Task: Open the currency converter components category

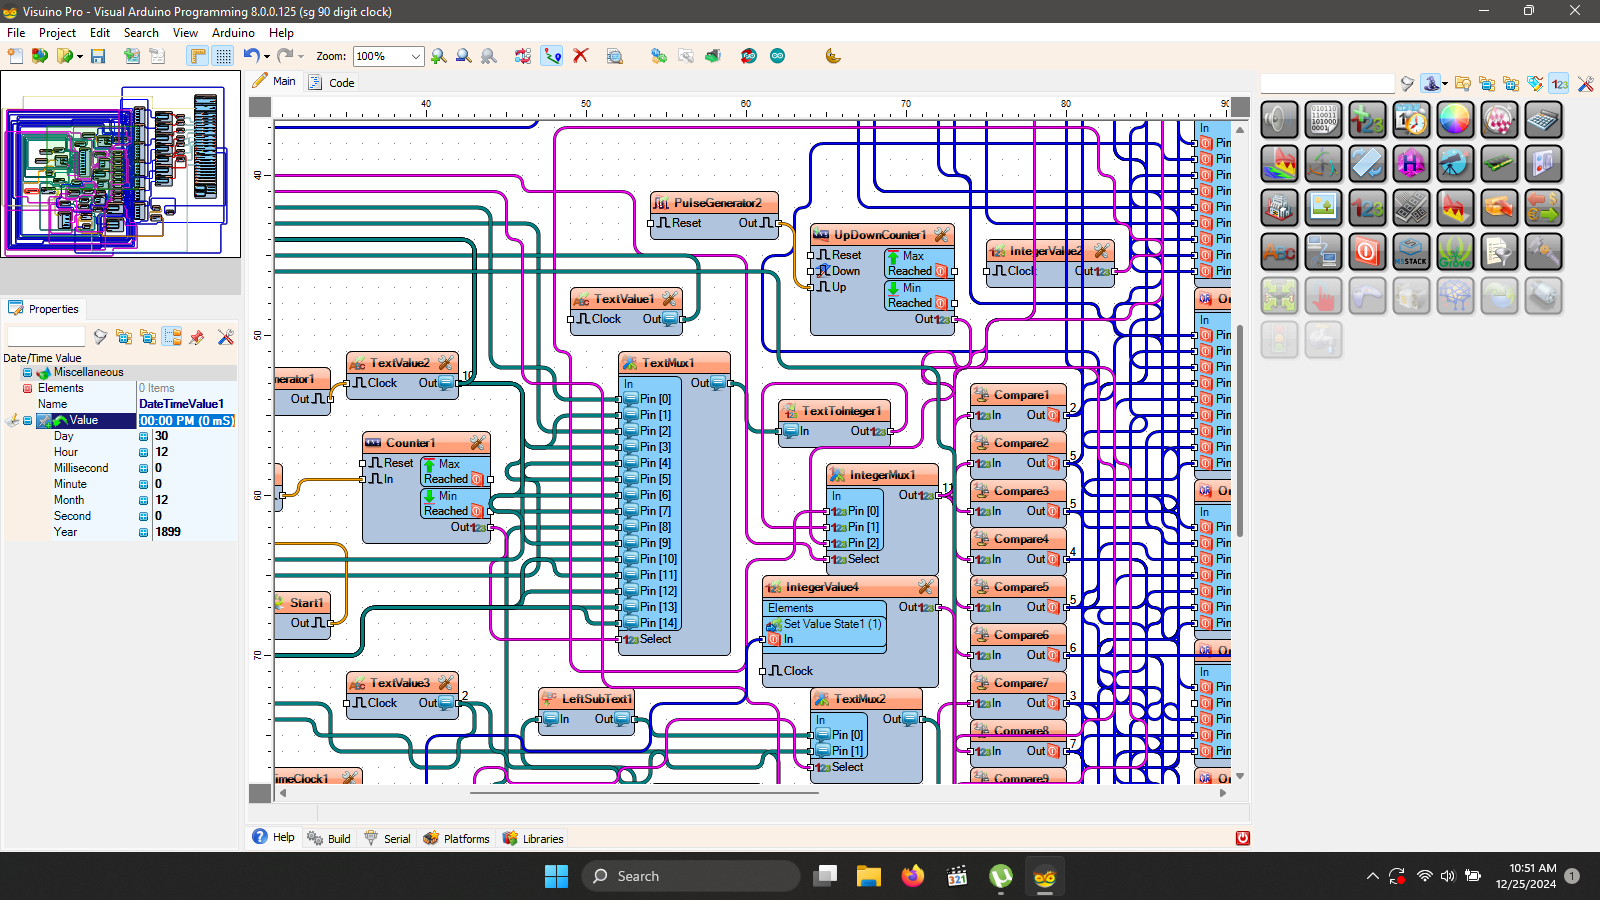Action: click(1543, 208)
